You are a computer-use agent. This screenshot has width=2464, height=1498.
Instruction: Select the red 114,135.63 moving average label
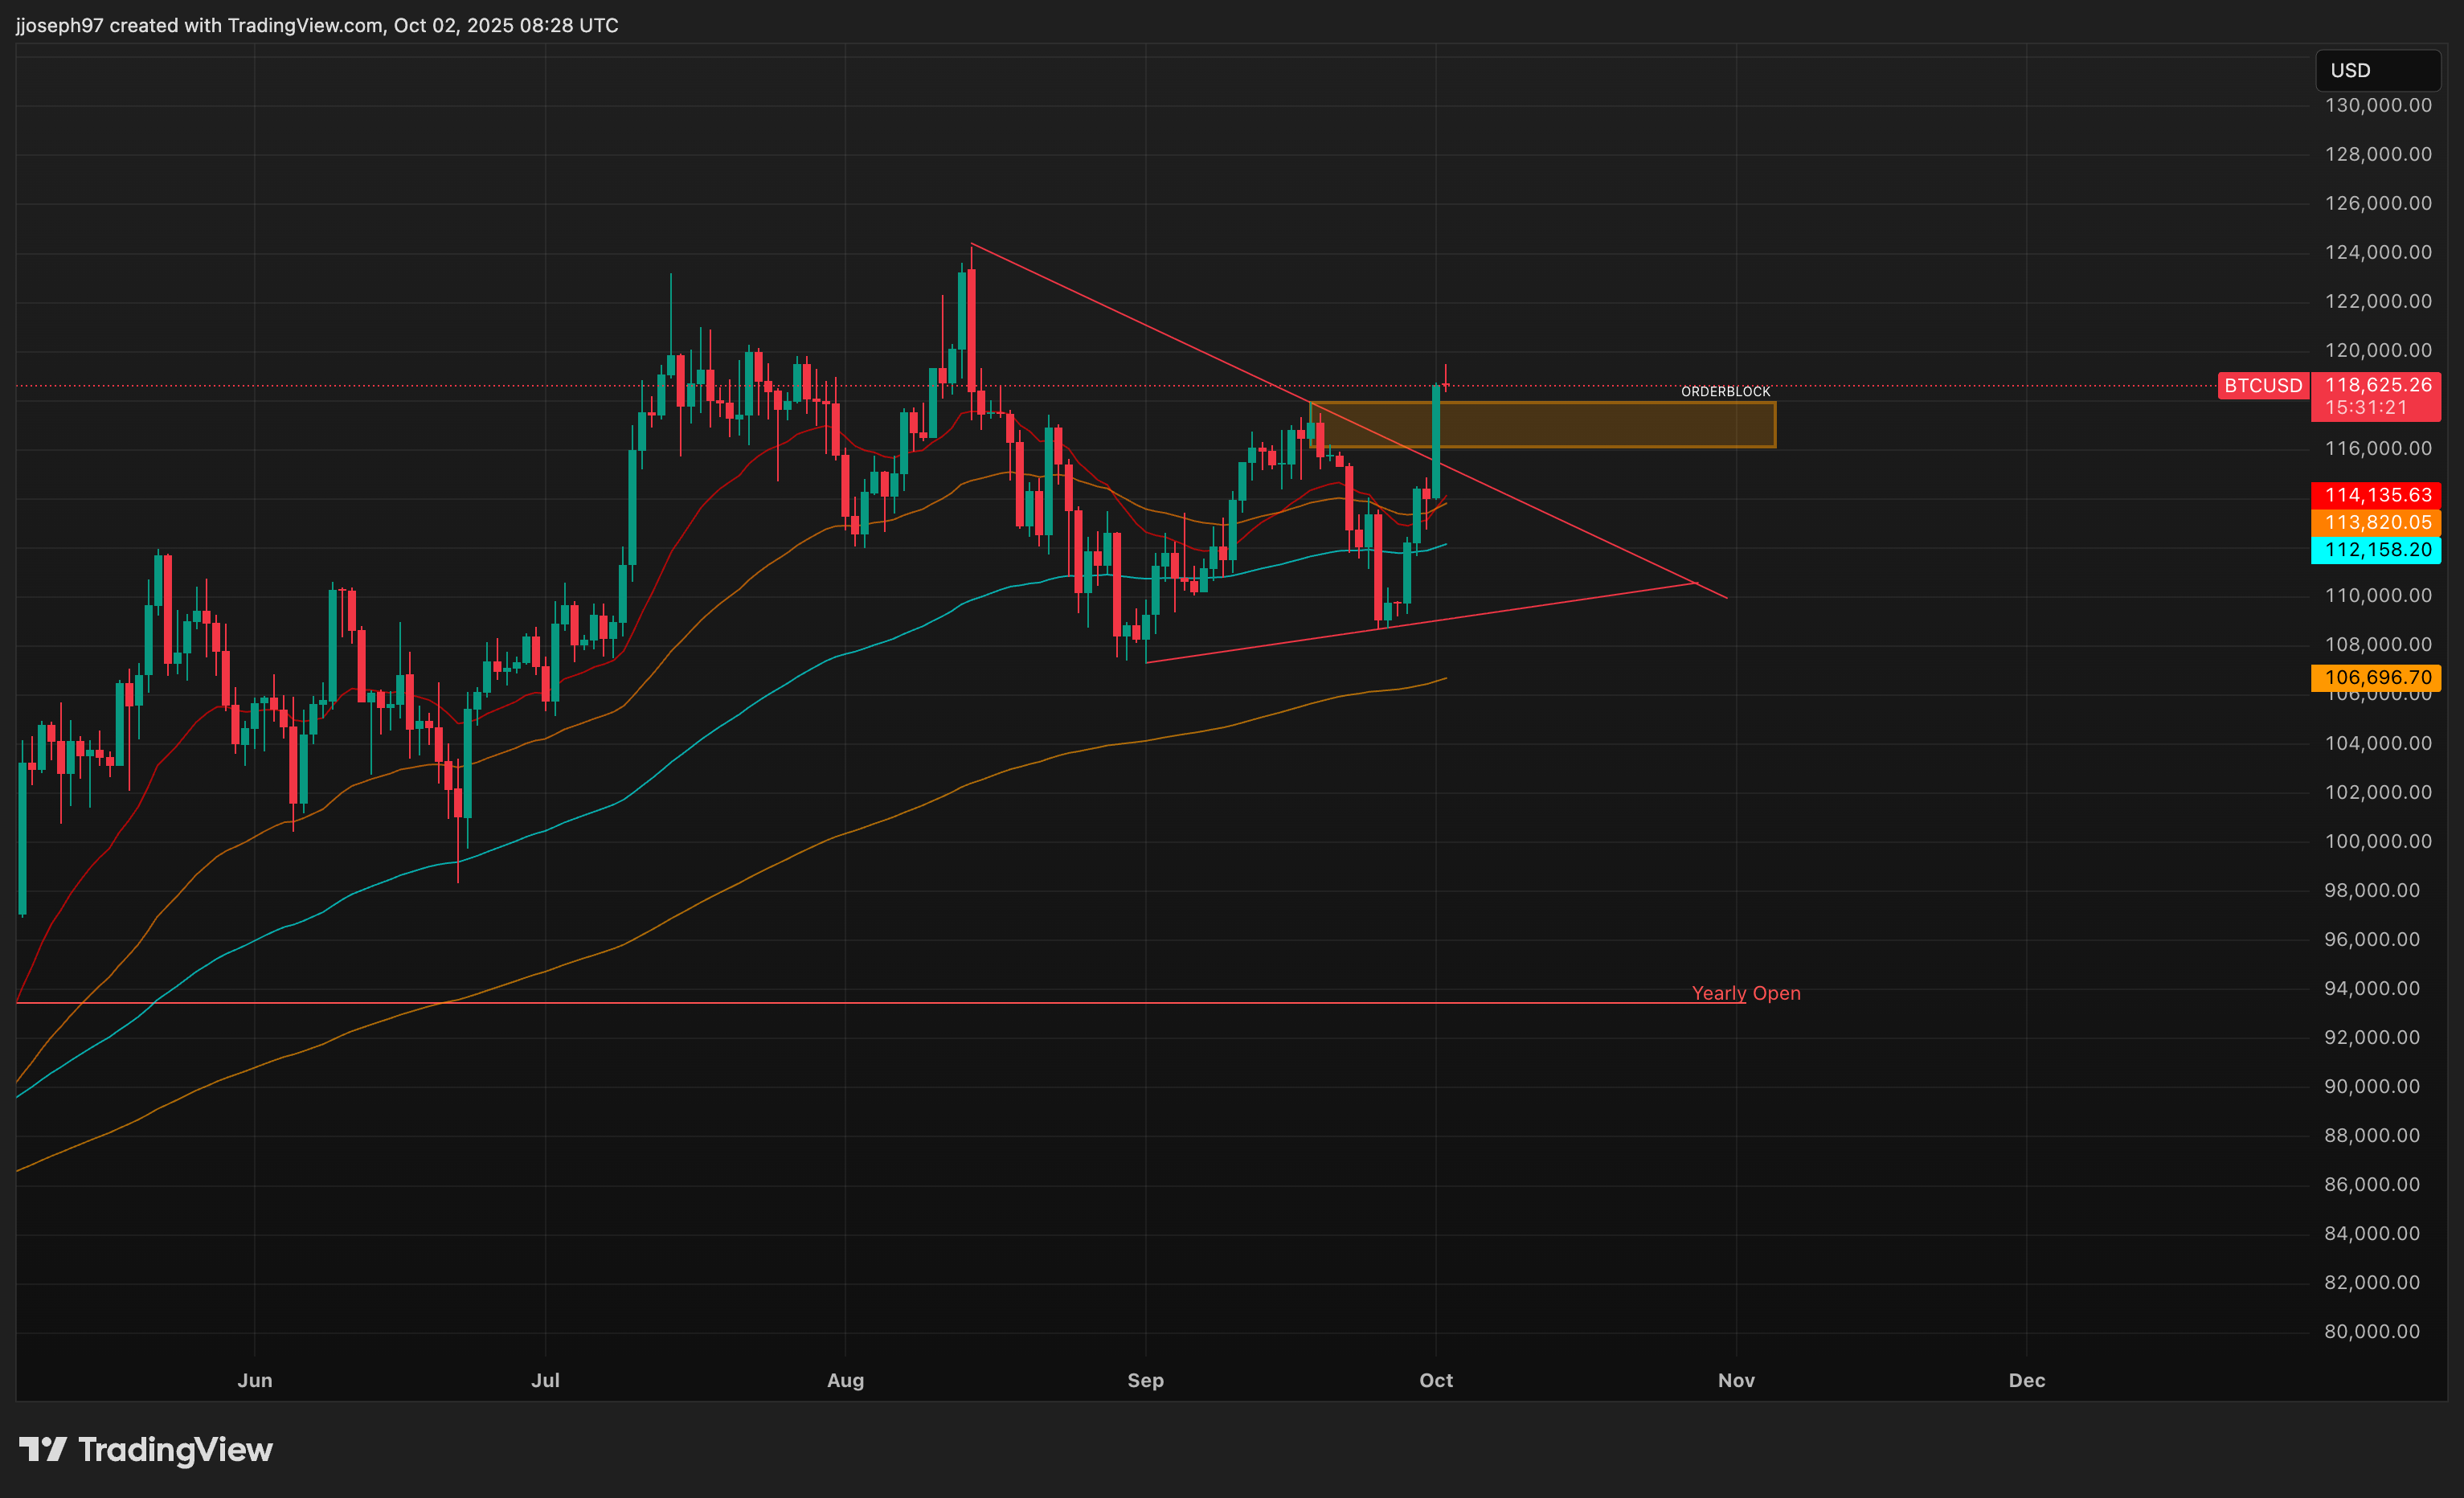pos(2376,495)
